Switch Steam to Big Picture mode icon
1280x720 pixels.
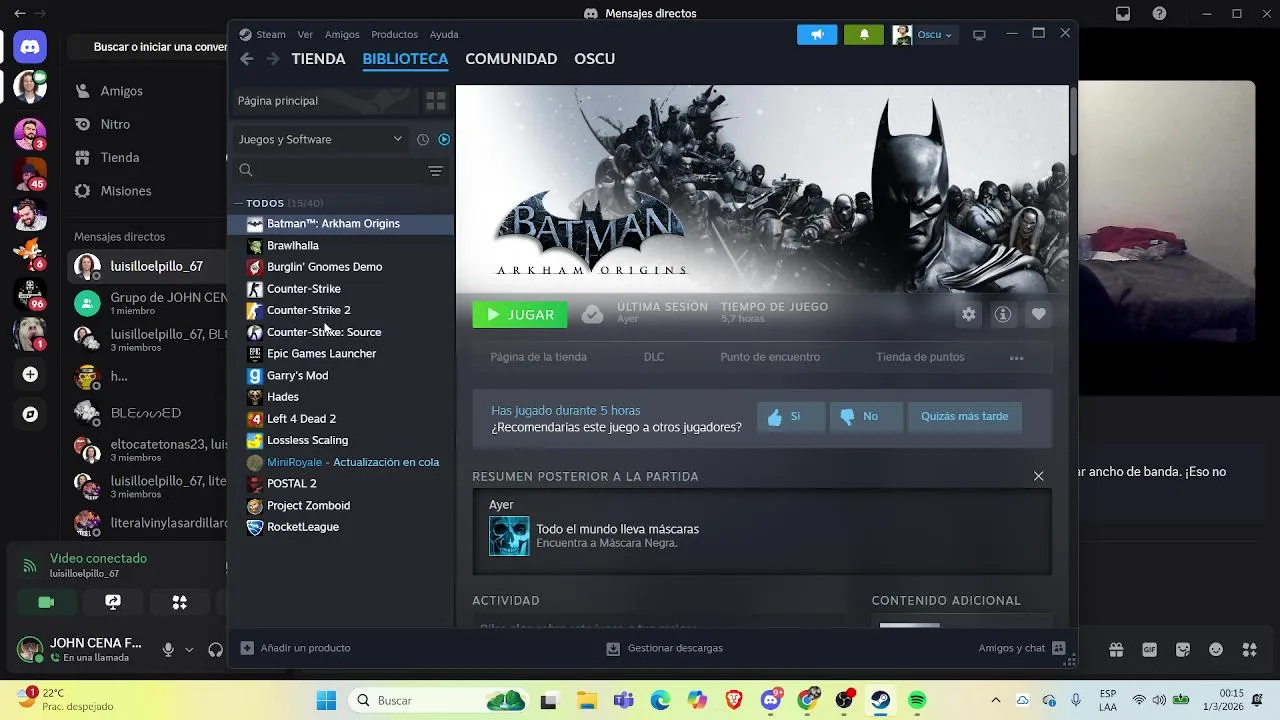point(979,35)
